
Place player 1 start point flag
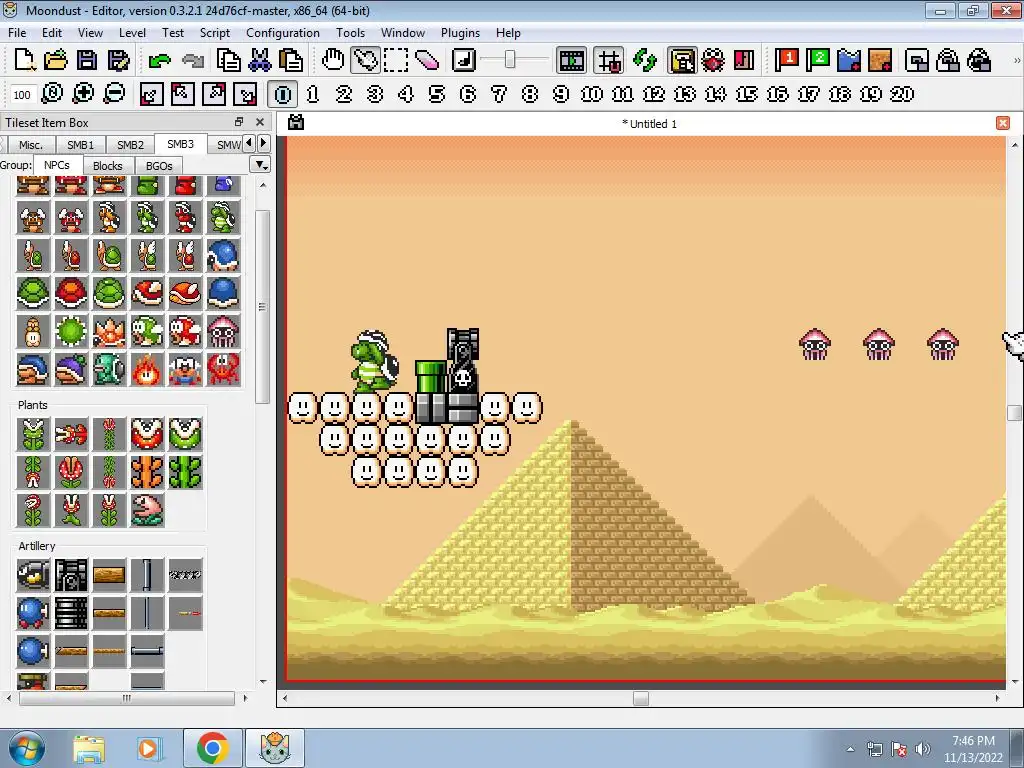click(786, 60)
